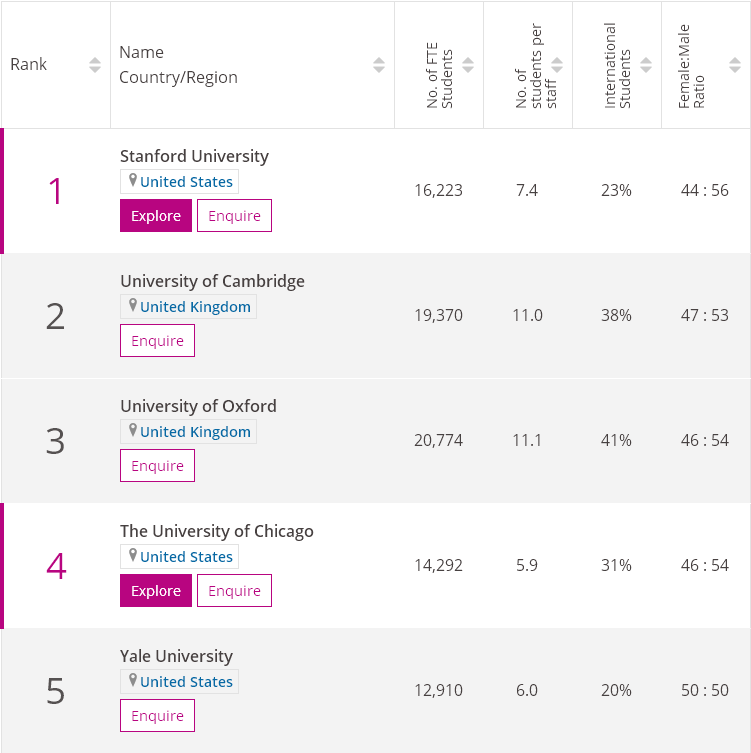This screenshot has width=751, height=753.
Task: Open Stanford University name link
Action: [x=194, y=156]
